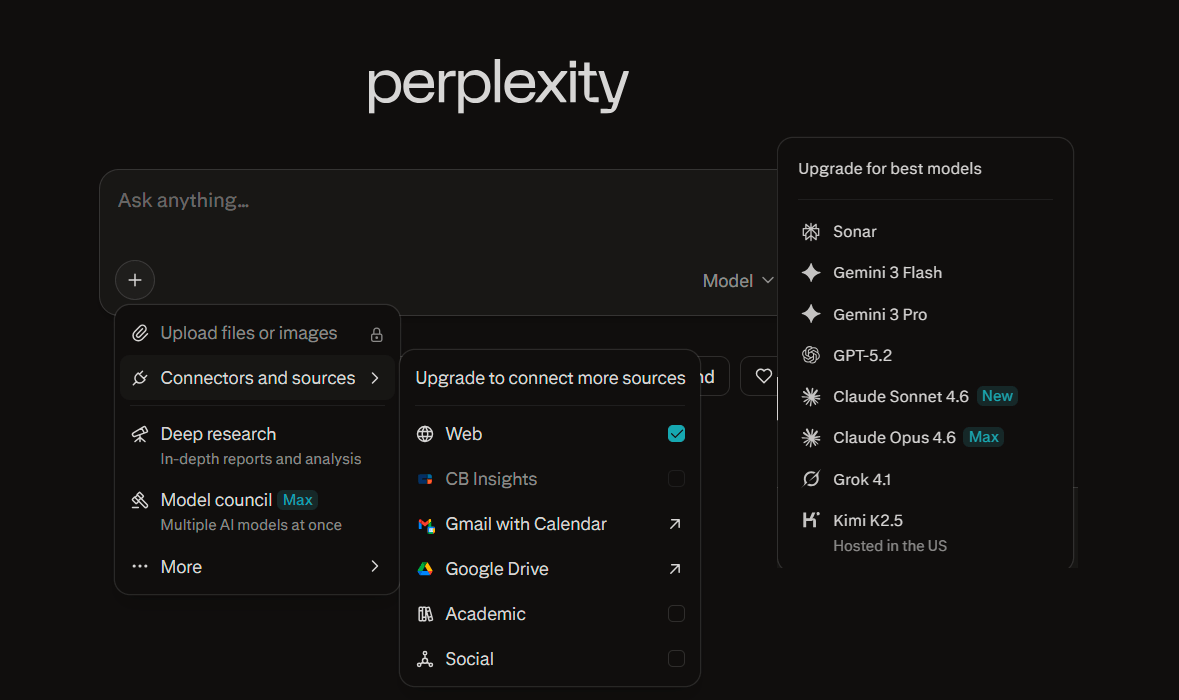This screenshot has height=700, width=1179.
Task: Click the Gemini 3 Pro sparkle icon
Action: 811,314
